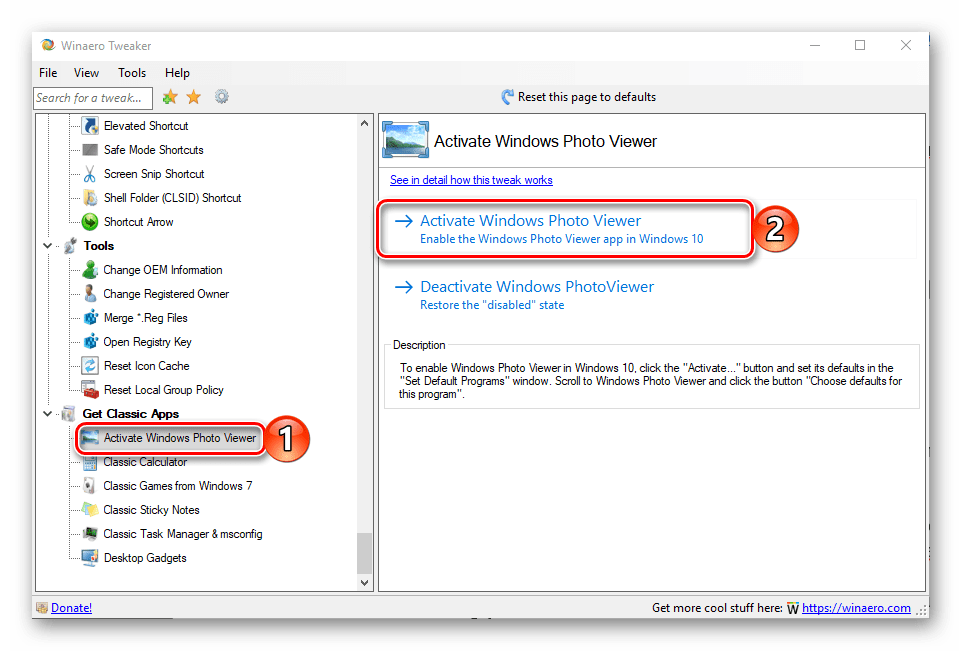Click the Shortcut Arrow green icon
The height and width of the screenshot is (651, 962).
90,222
